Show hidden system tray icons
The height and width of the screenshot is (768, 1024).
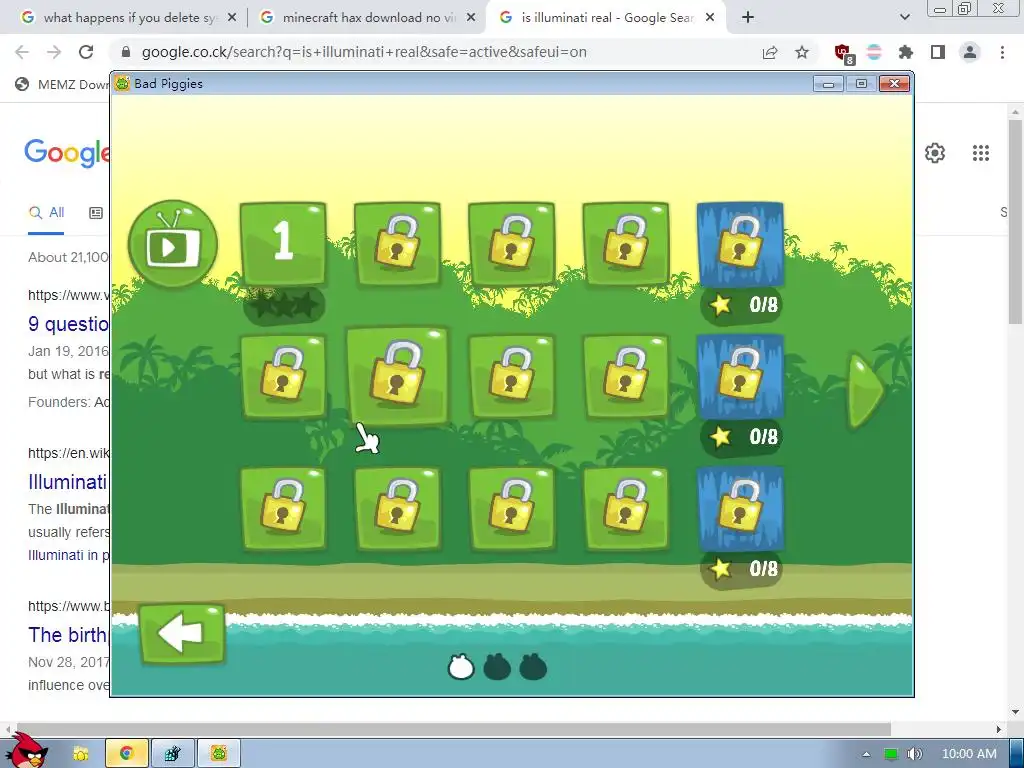pos(866,754)
